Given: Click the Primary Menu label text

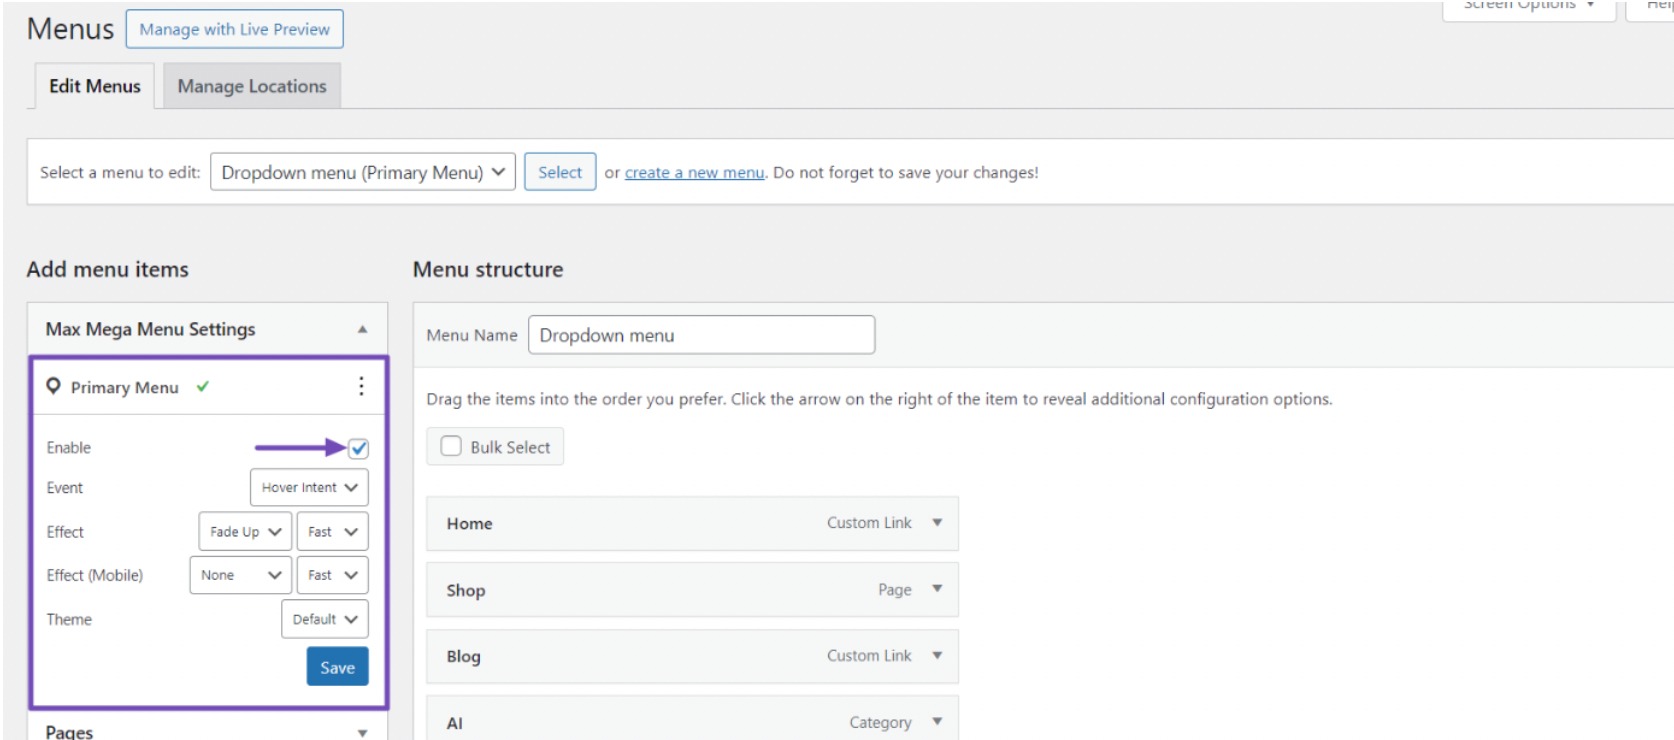Looking at the screenshot, I should (125, 387).
